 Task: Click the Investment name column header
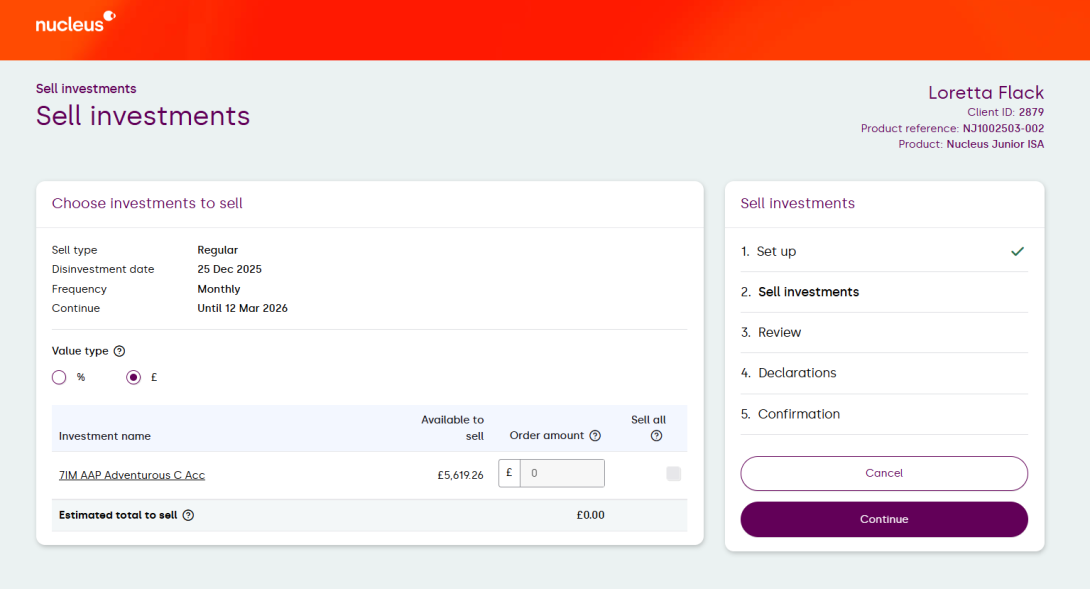[x=105, y=436]
